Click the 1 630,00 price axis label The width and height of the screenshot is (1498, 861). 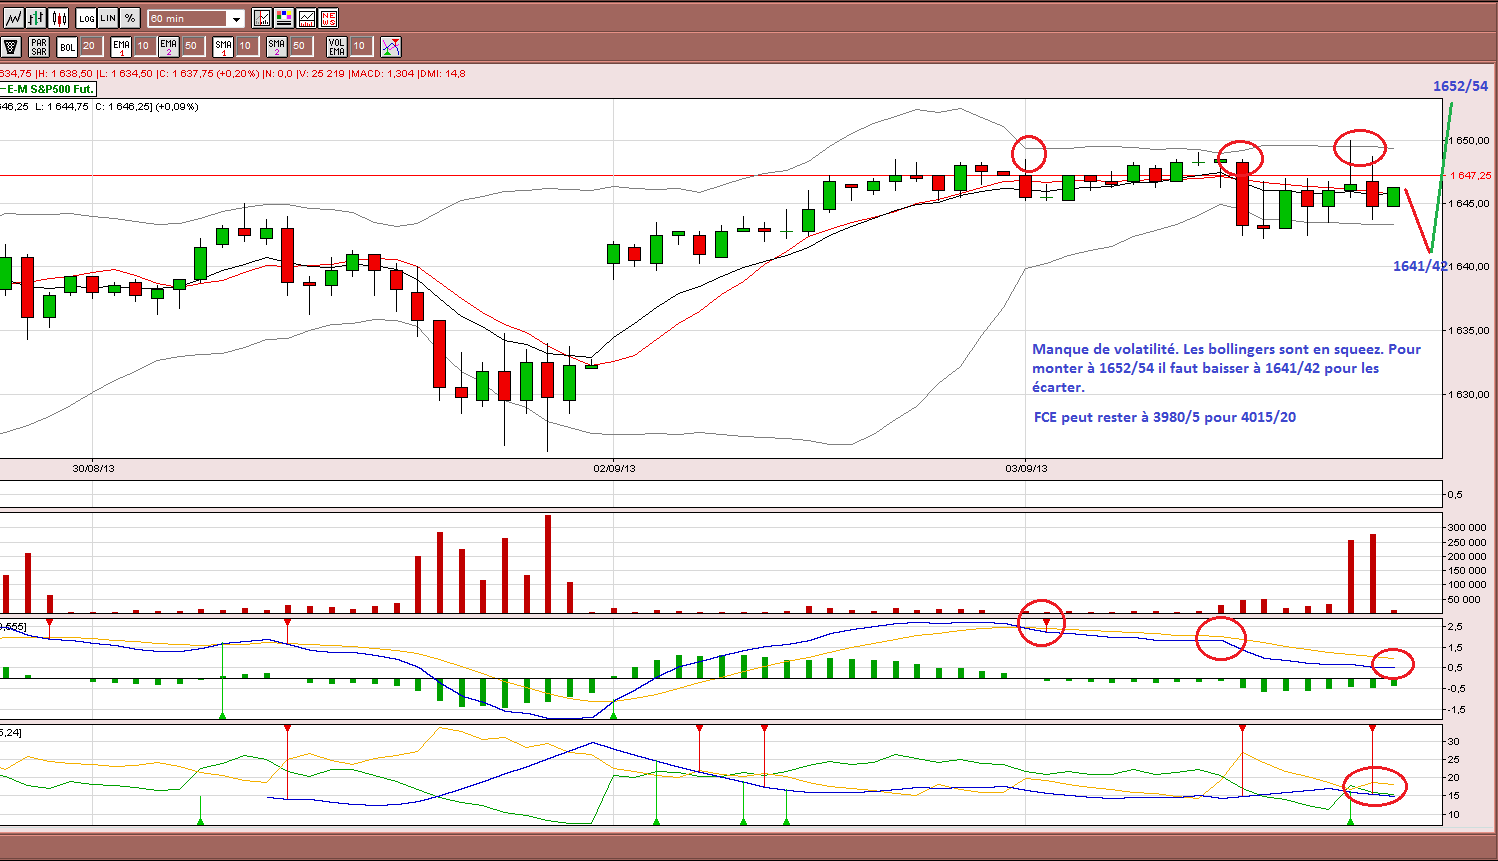coord(1469,394)
